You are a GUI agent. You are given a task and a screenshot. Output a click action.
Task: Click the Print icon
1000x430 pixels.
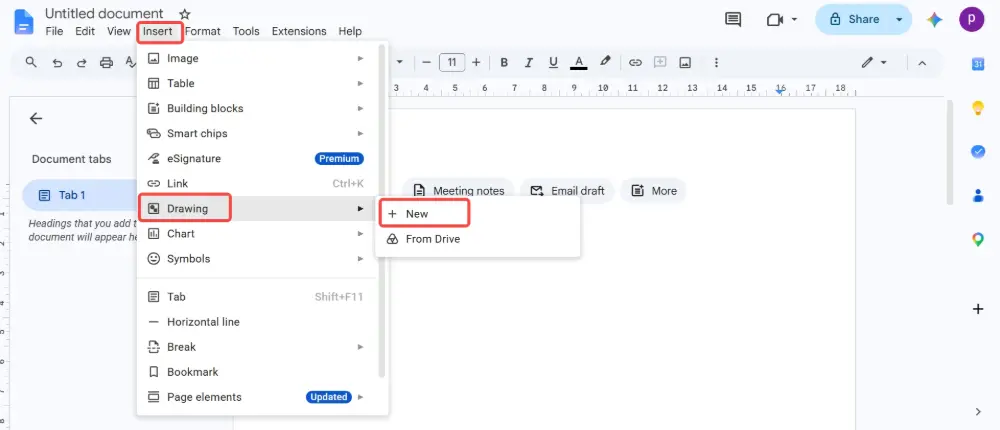click(x=107, y=63)
